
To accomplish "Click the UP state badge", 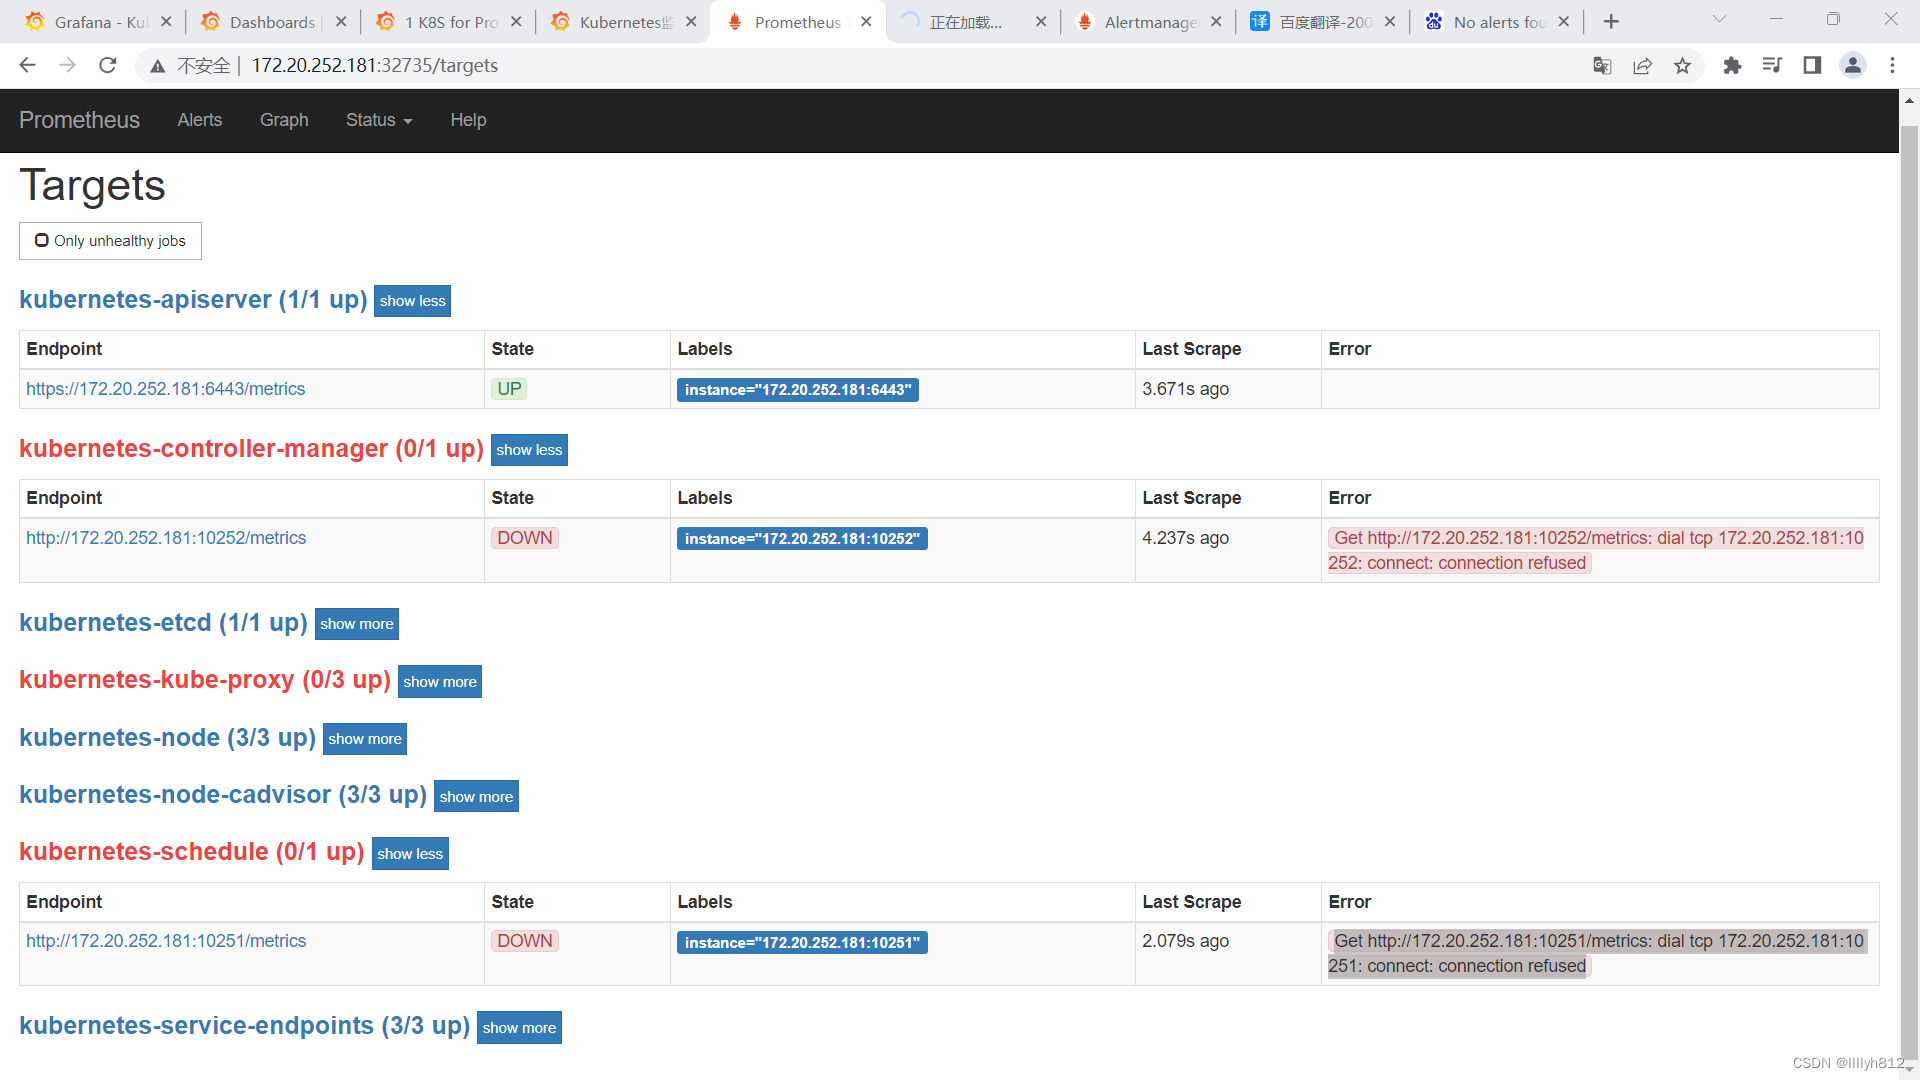I will (509, 389).
